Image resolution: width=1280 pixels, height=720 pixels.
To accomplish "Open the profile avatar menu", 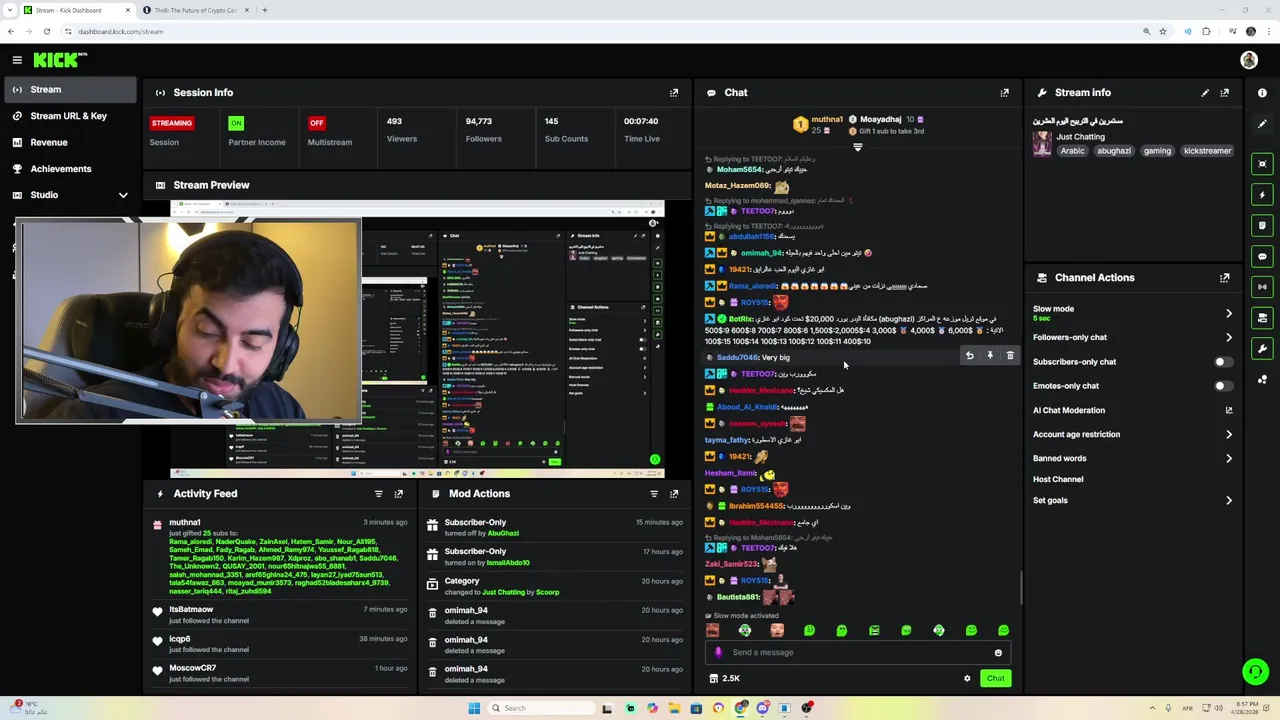I will click(x=1248, y=60).
